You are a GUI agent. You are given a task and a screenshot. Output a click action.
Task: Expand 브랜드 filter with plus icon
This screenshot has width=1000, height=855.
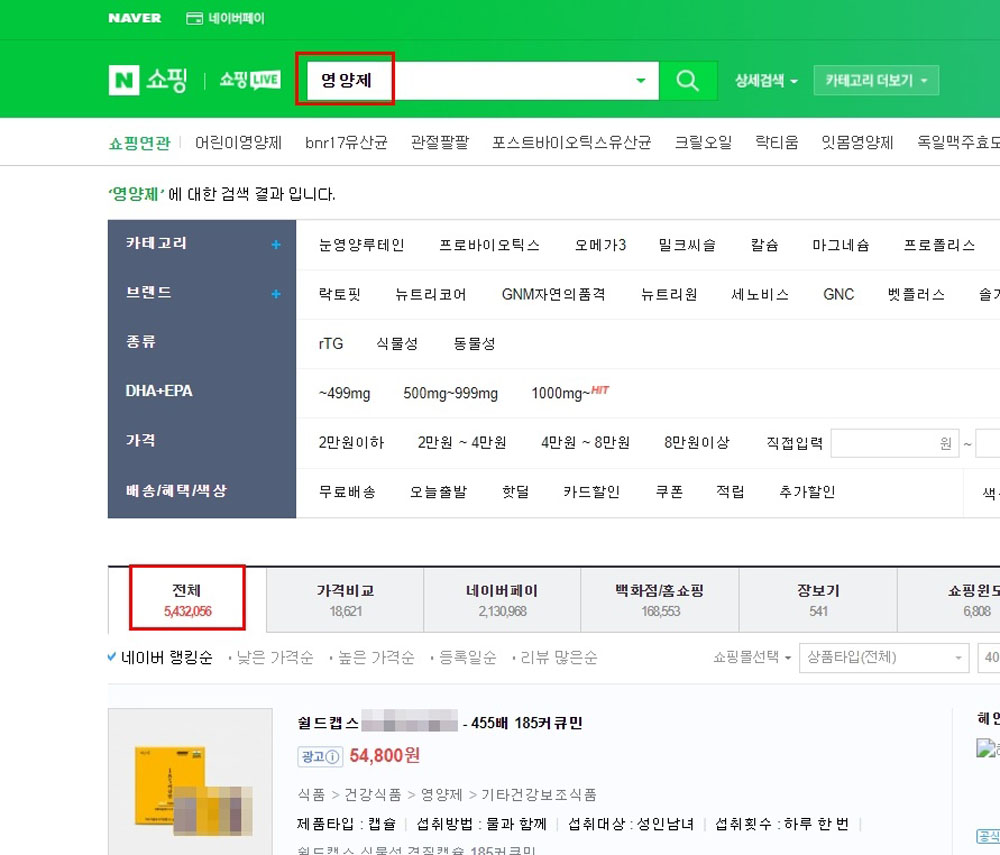(x=276, y=294)
